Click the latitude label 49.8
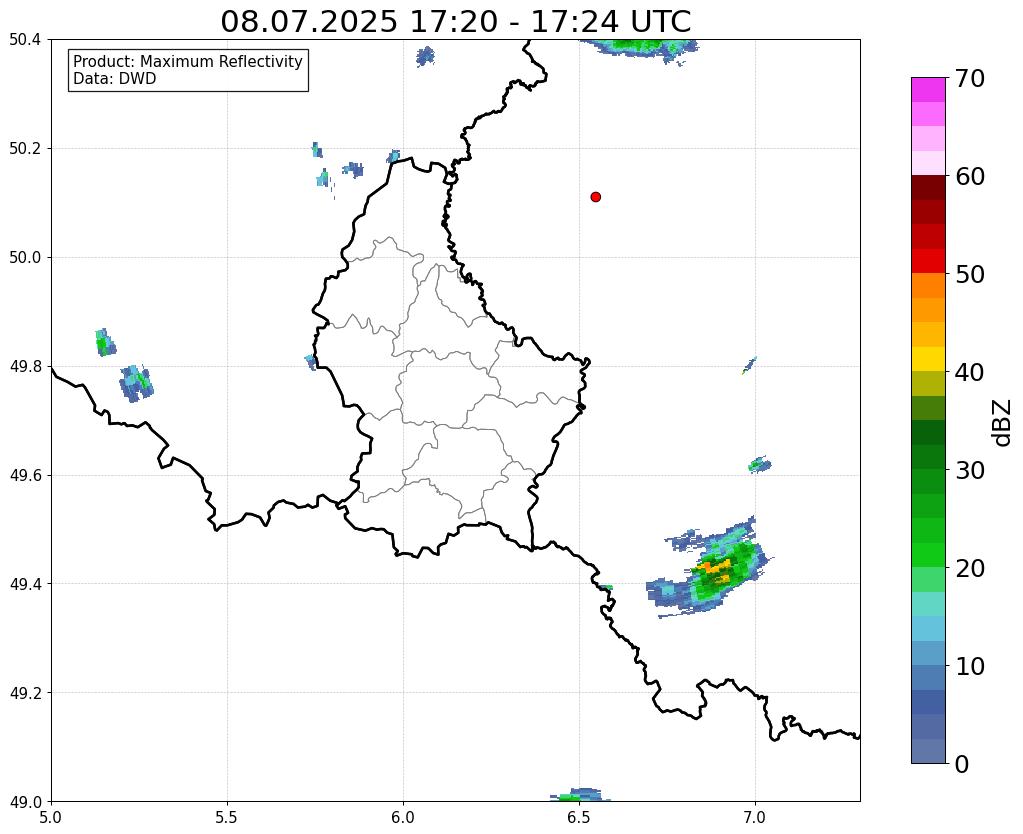Image resolution: width=1023 pixels, height=834 pixels. coord(25,367)
